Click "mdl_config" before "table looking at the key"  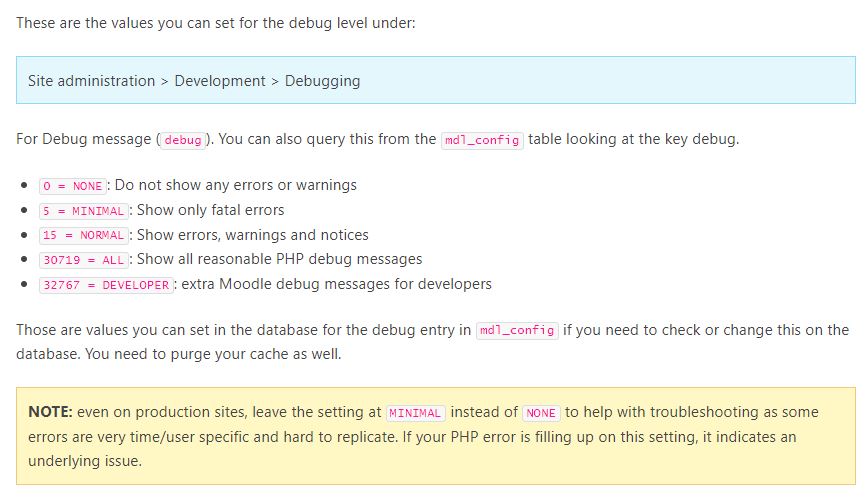pos(481,140)
